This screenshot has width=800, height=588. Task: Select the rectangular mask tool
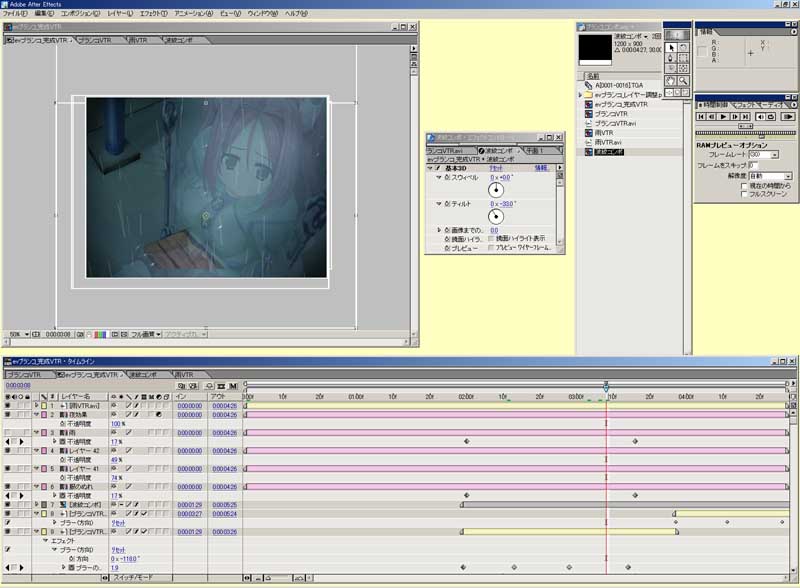point(683,58)
